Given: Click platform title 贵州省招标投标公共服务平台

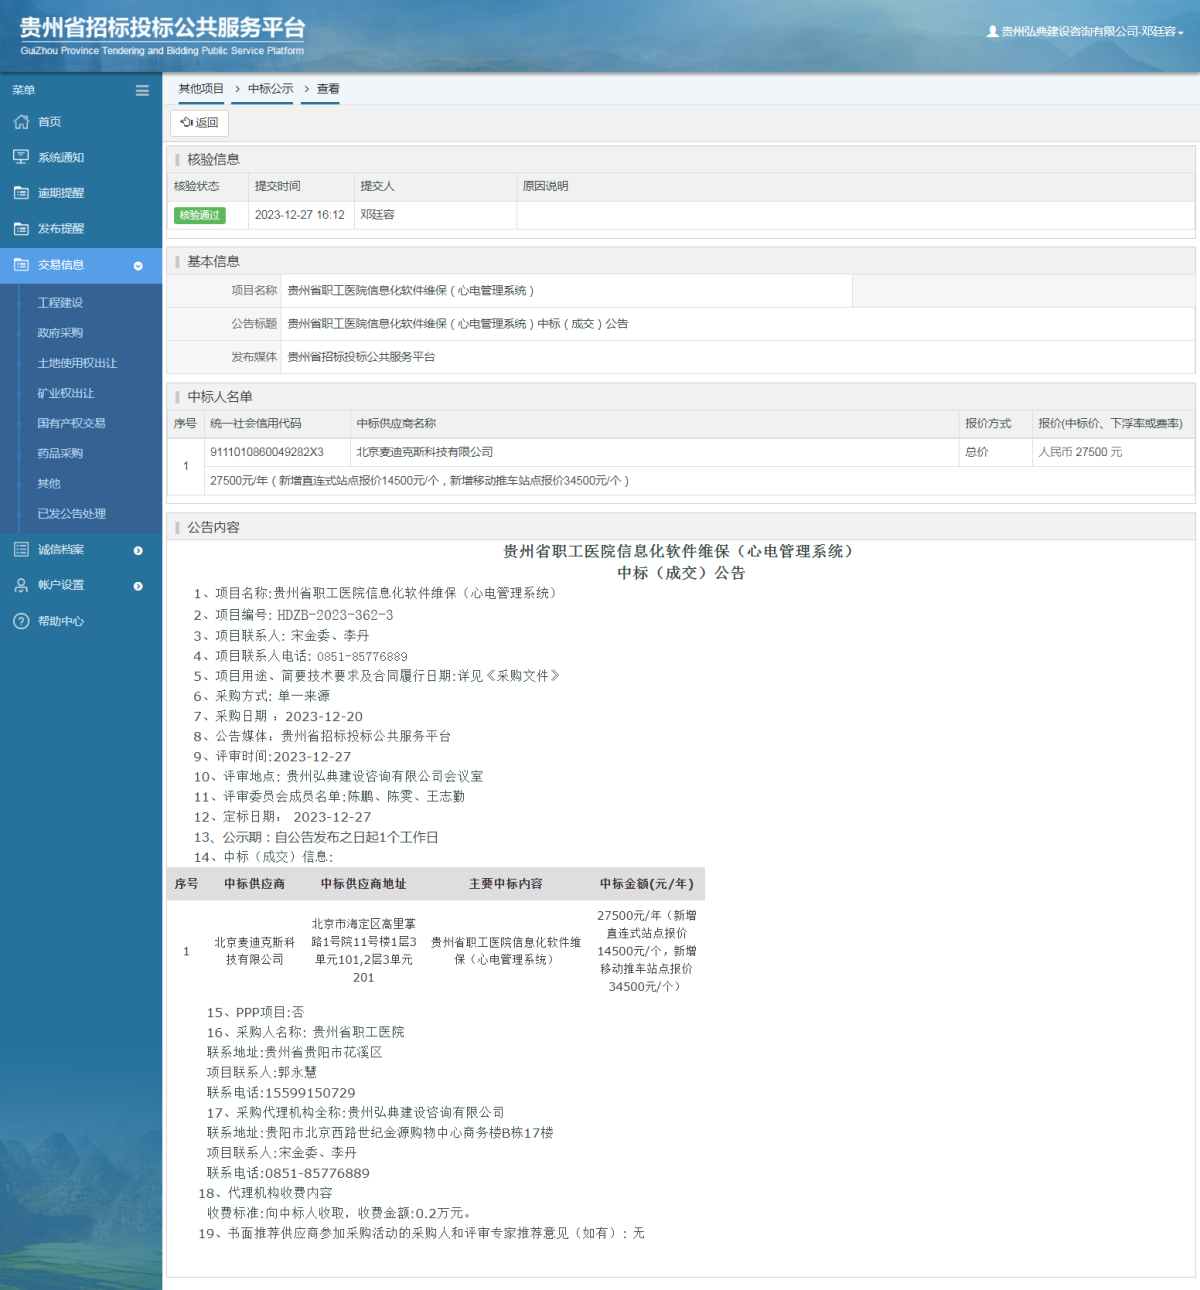Looking at the screenshot, I should point(162,28).
